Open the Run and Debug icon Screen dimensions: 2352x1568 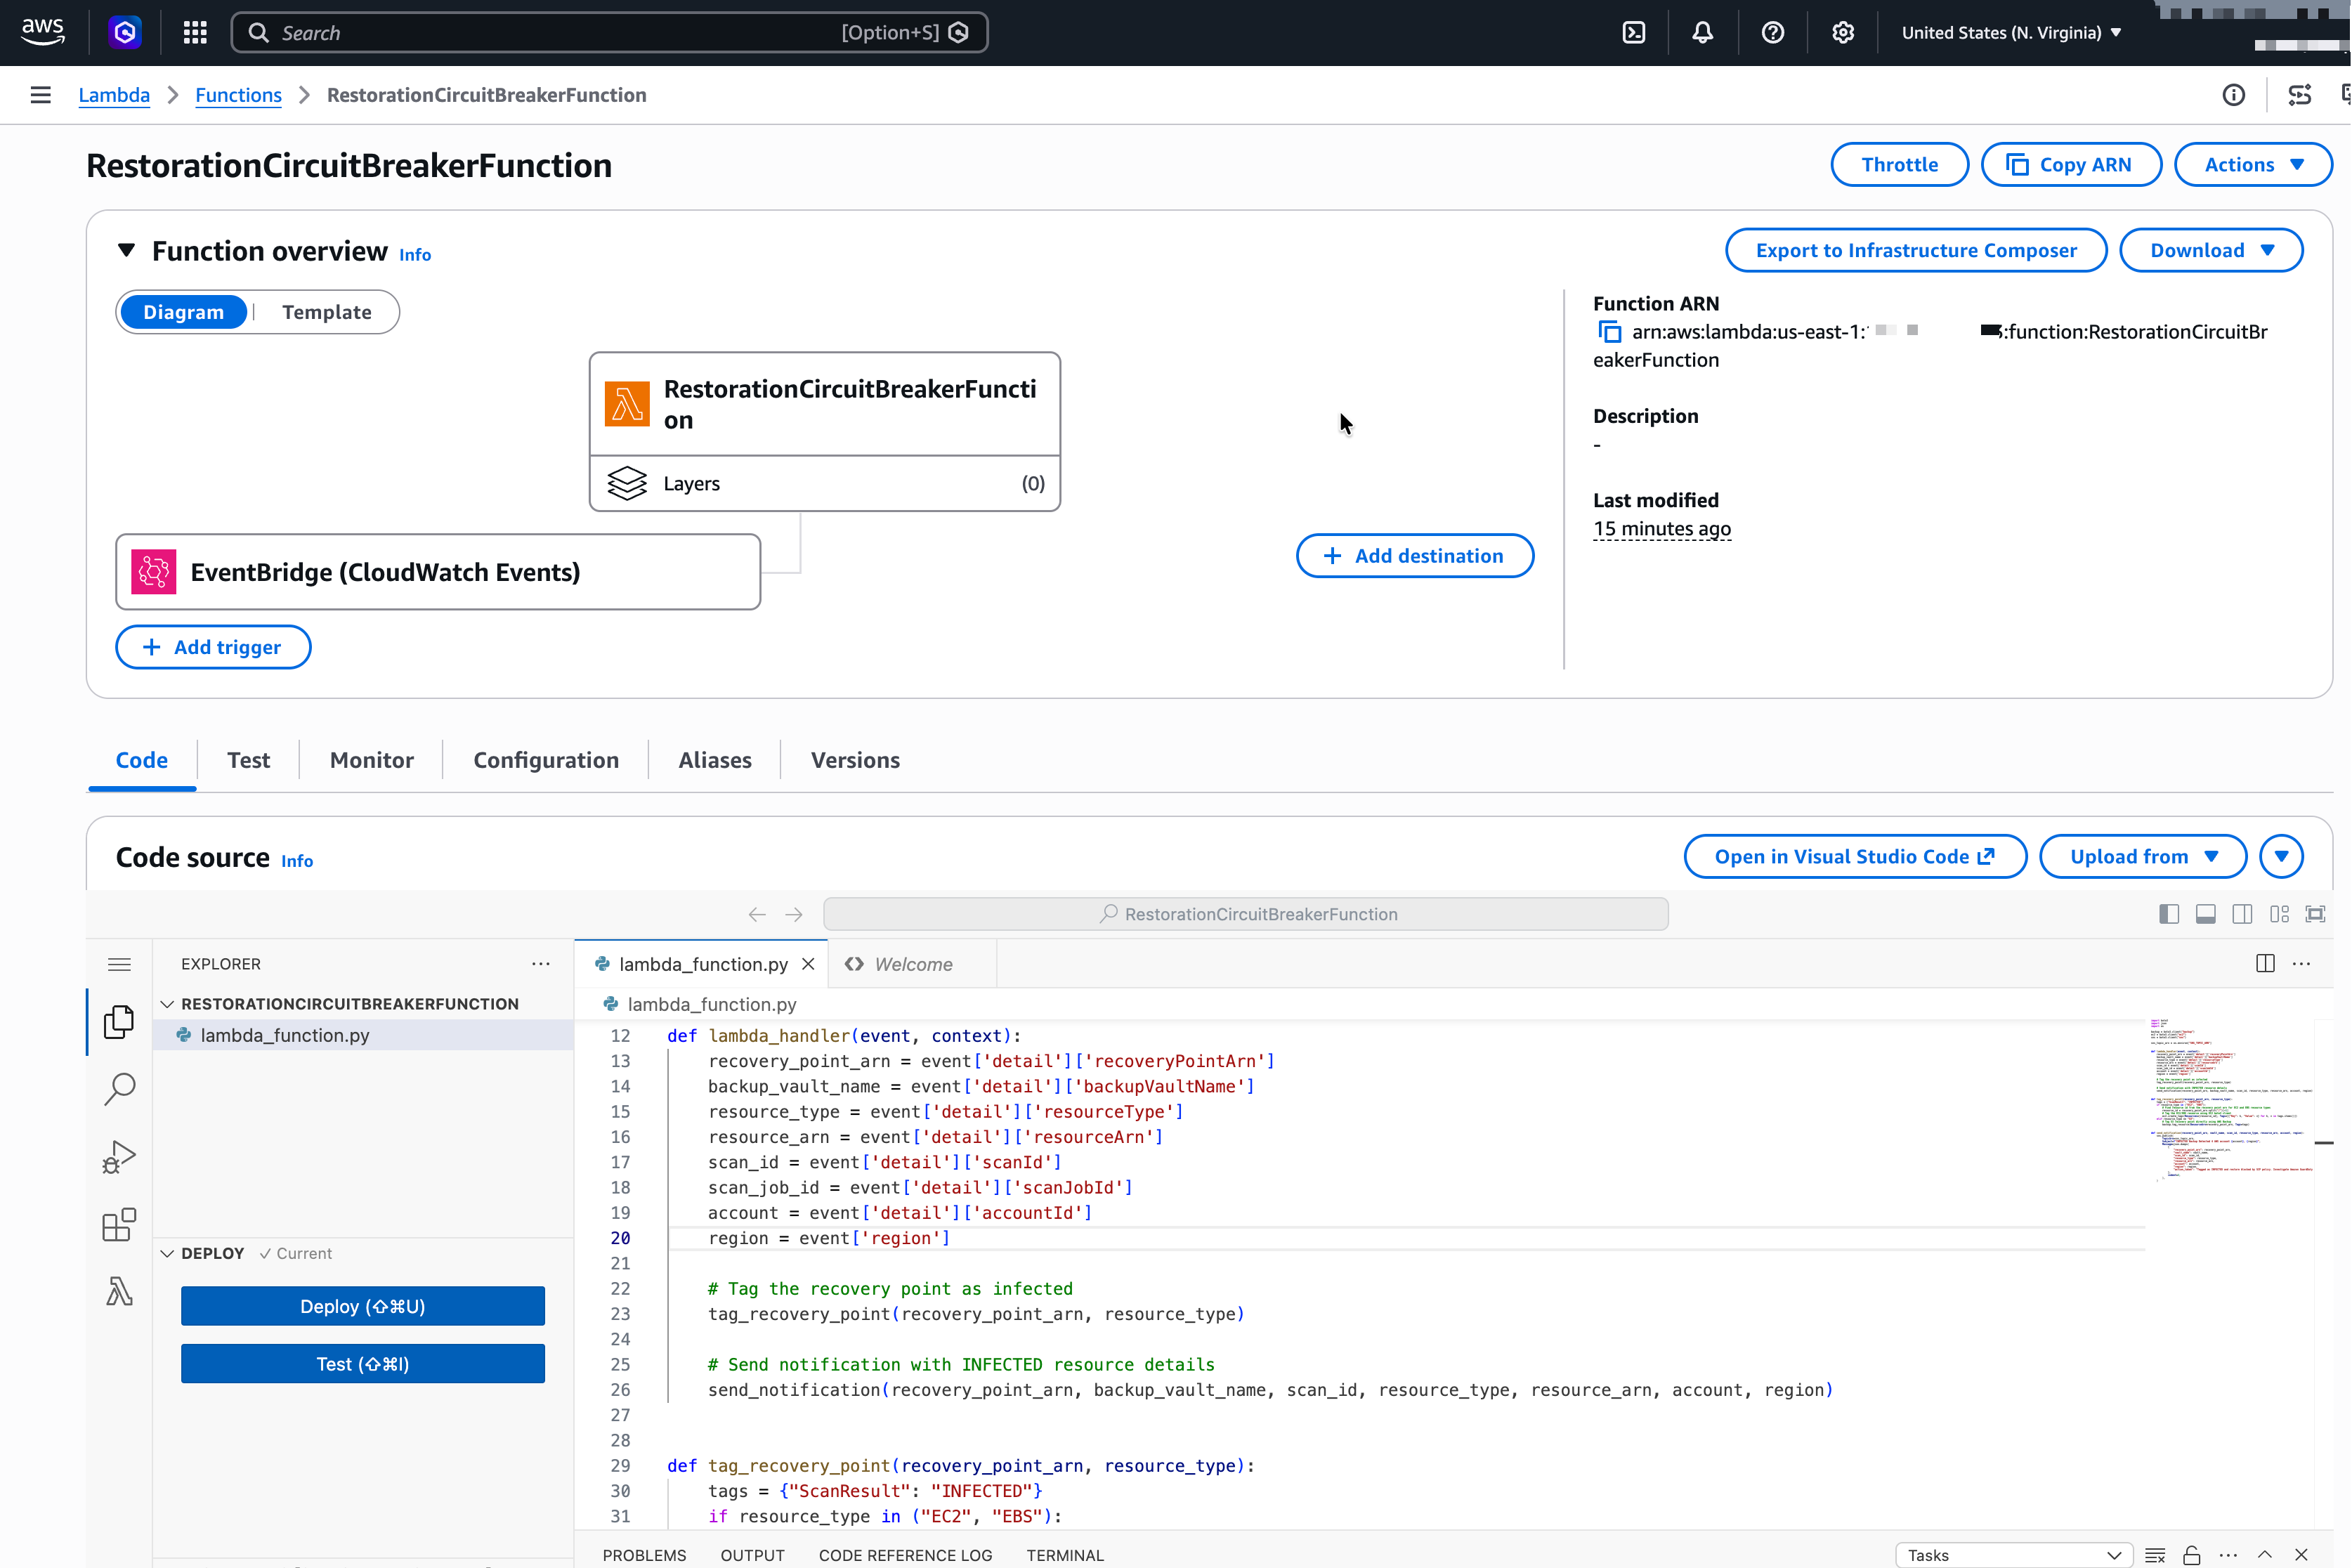click(119, 1157)
